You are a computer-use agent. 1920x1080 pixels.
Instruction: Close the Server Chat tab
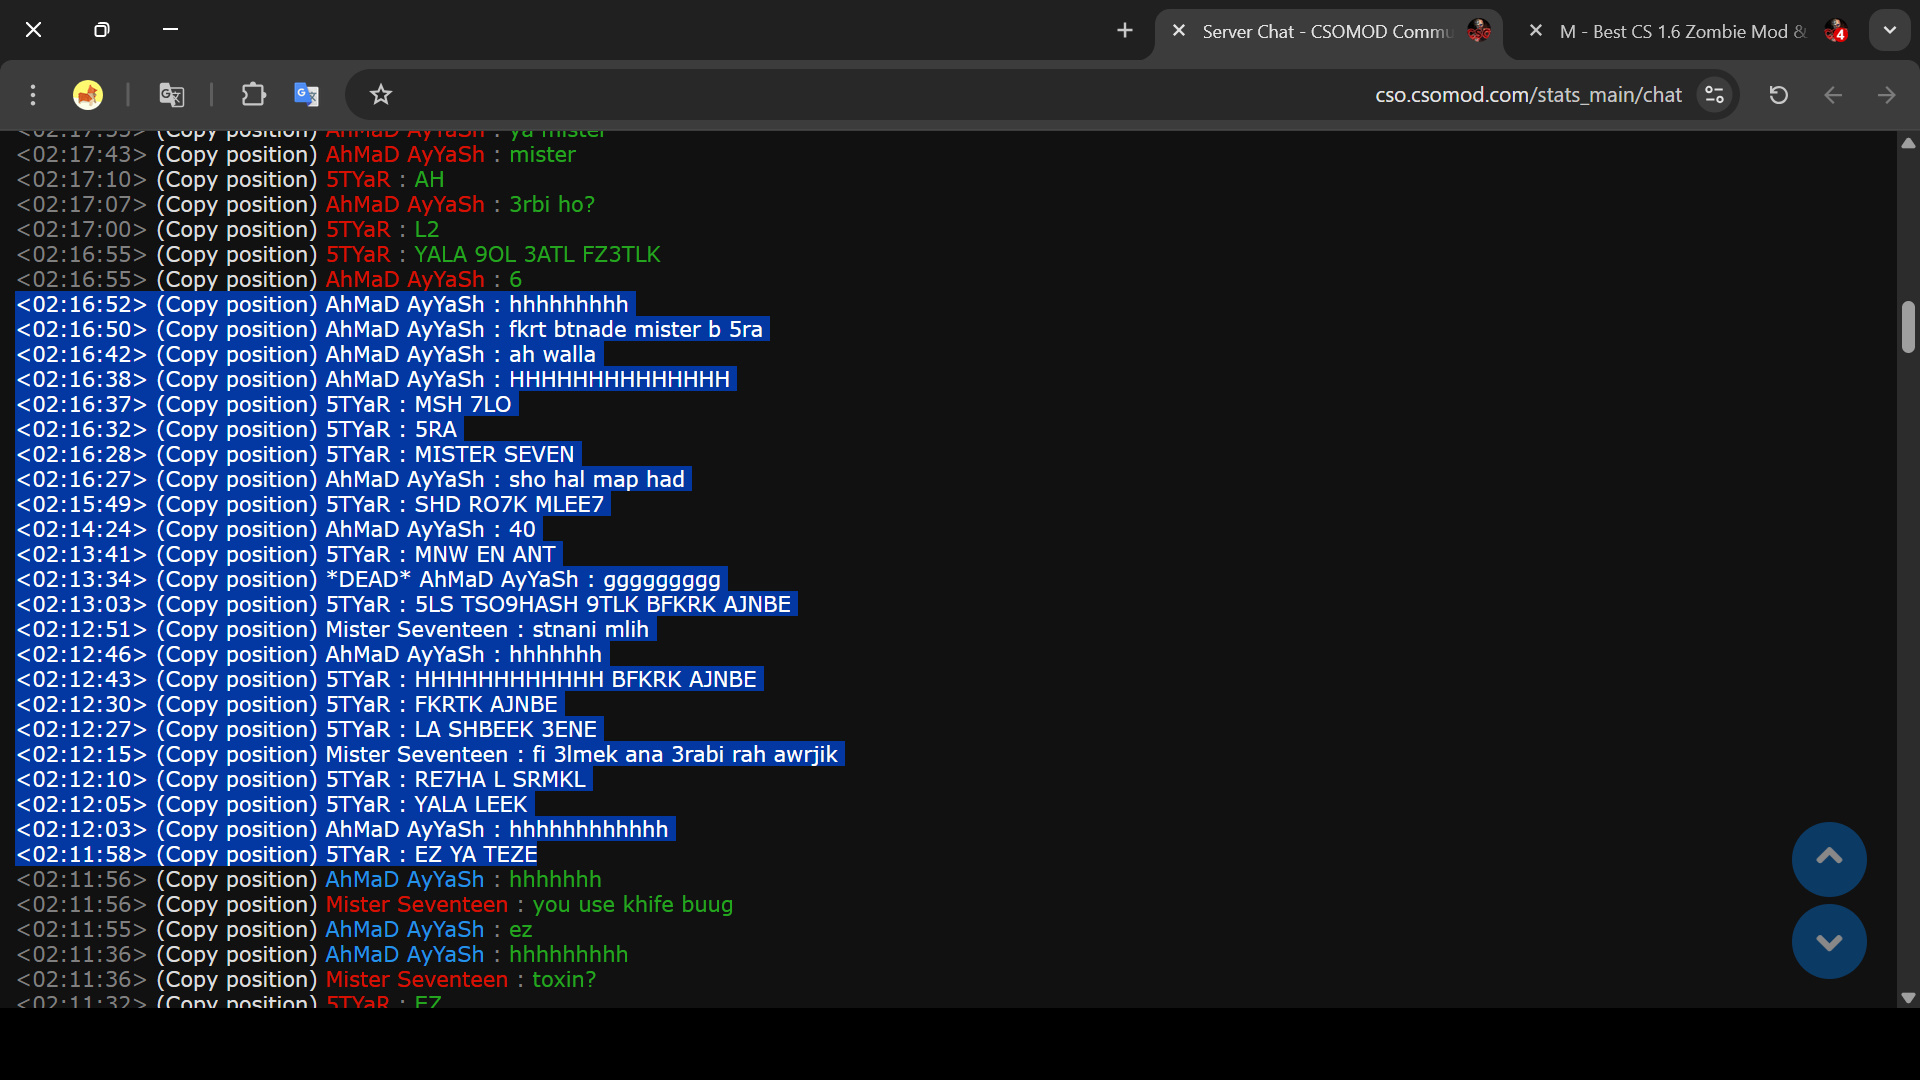tap(1179, 31)
